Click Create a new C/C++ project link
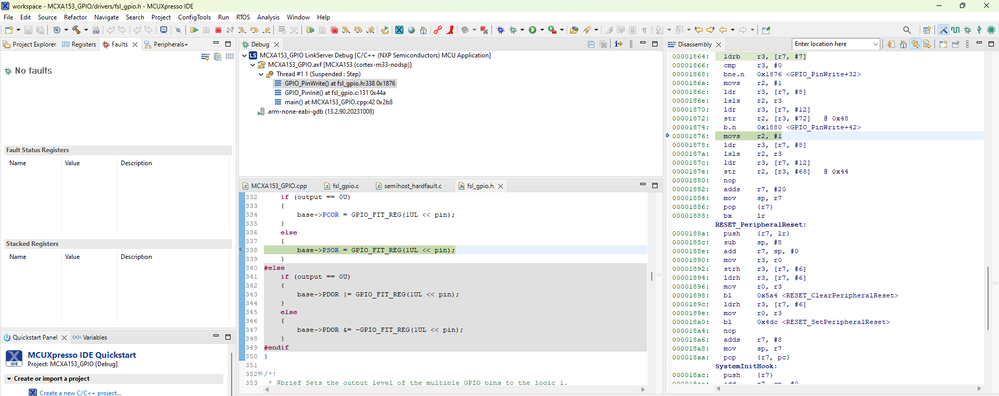Screen dimensions: 999x396 coord(80,393)
